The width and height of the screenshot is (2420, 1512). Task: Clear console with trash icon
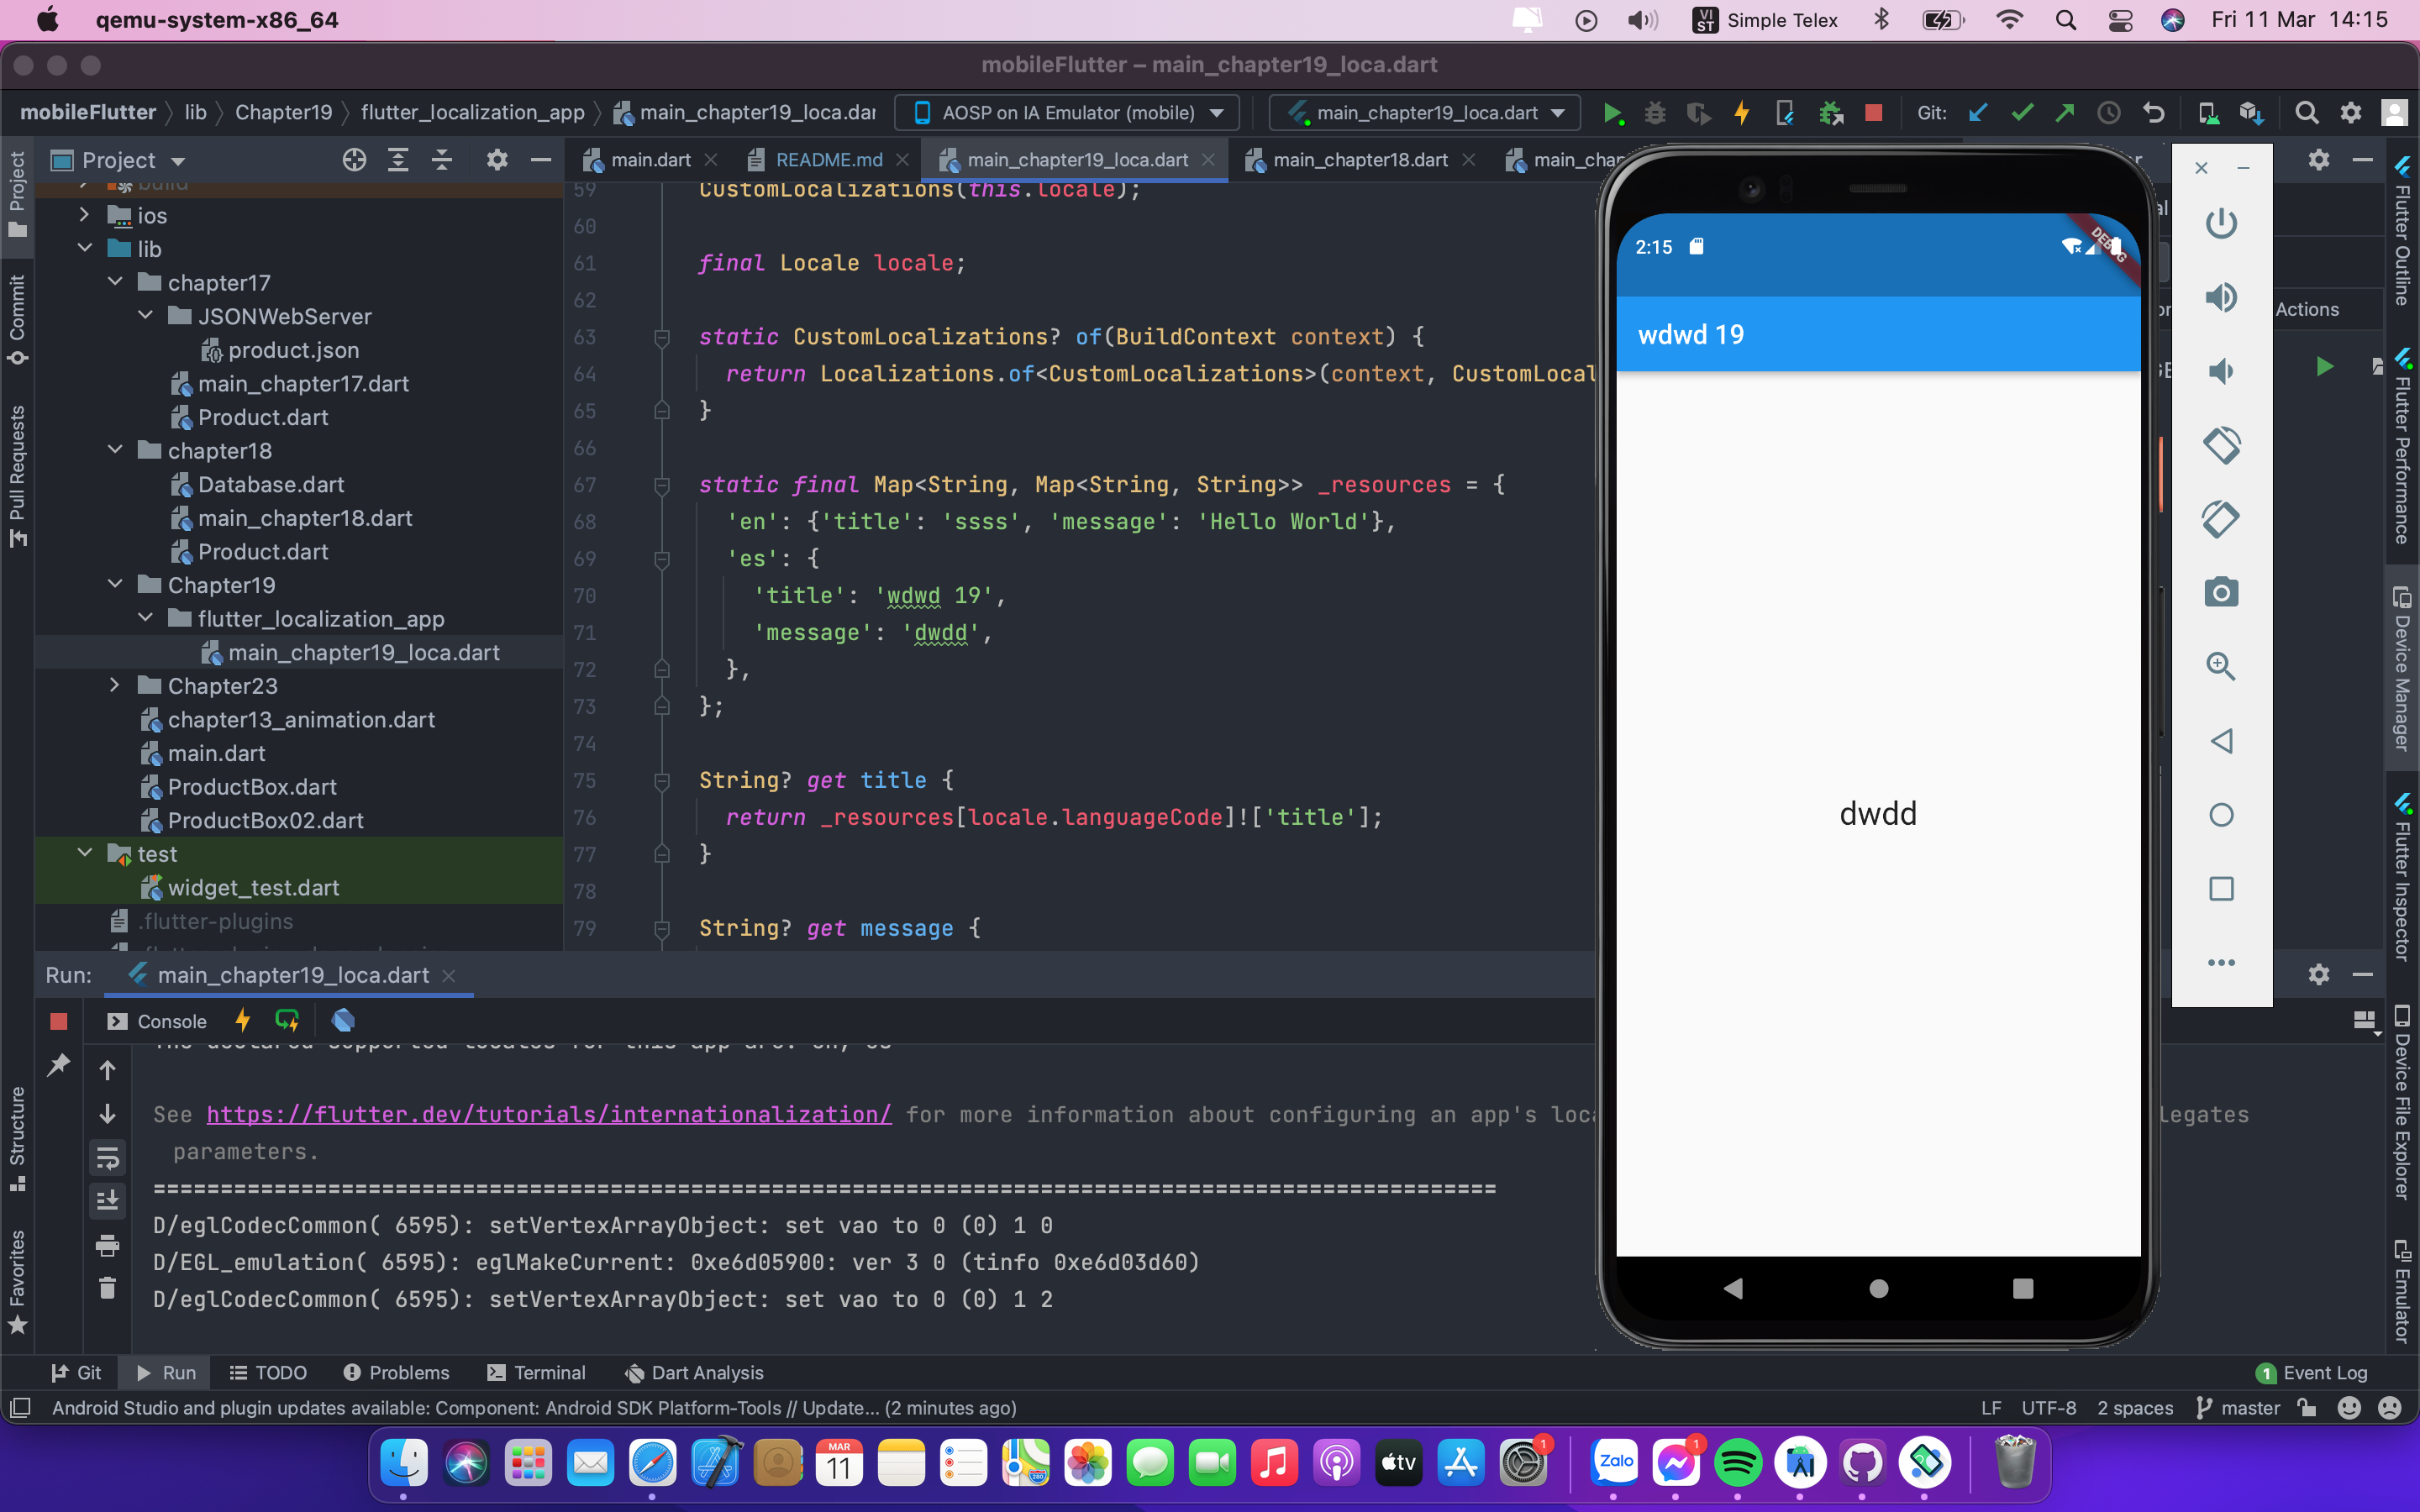coord(108,1287)
